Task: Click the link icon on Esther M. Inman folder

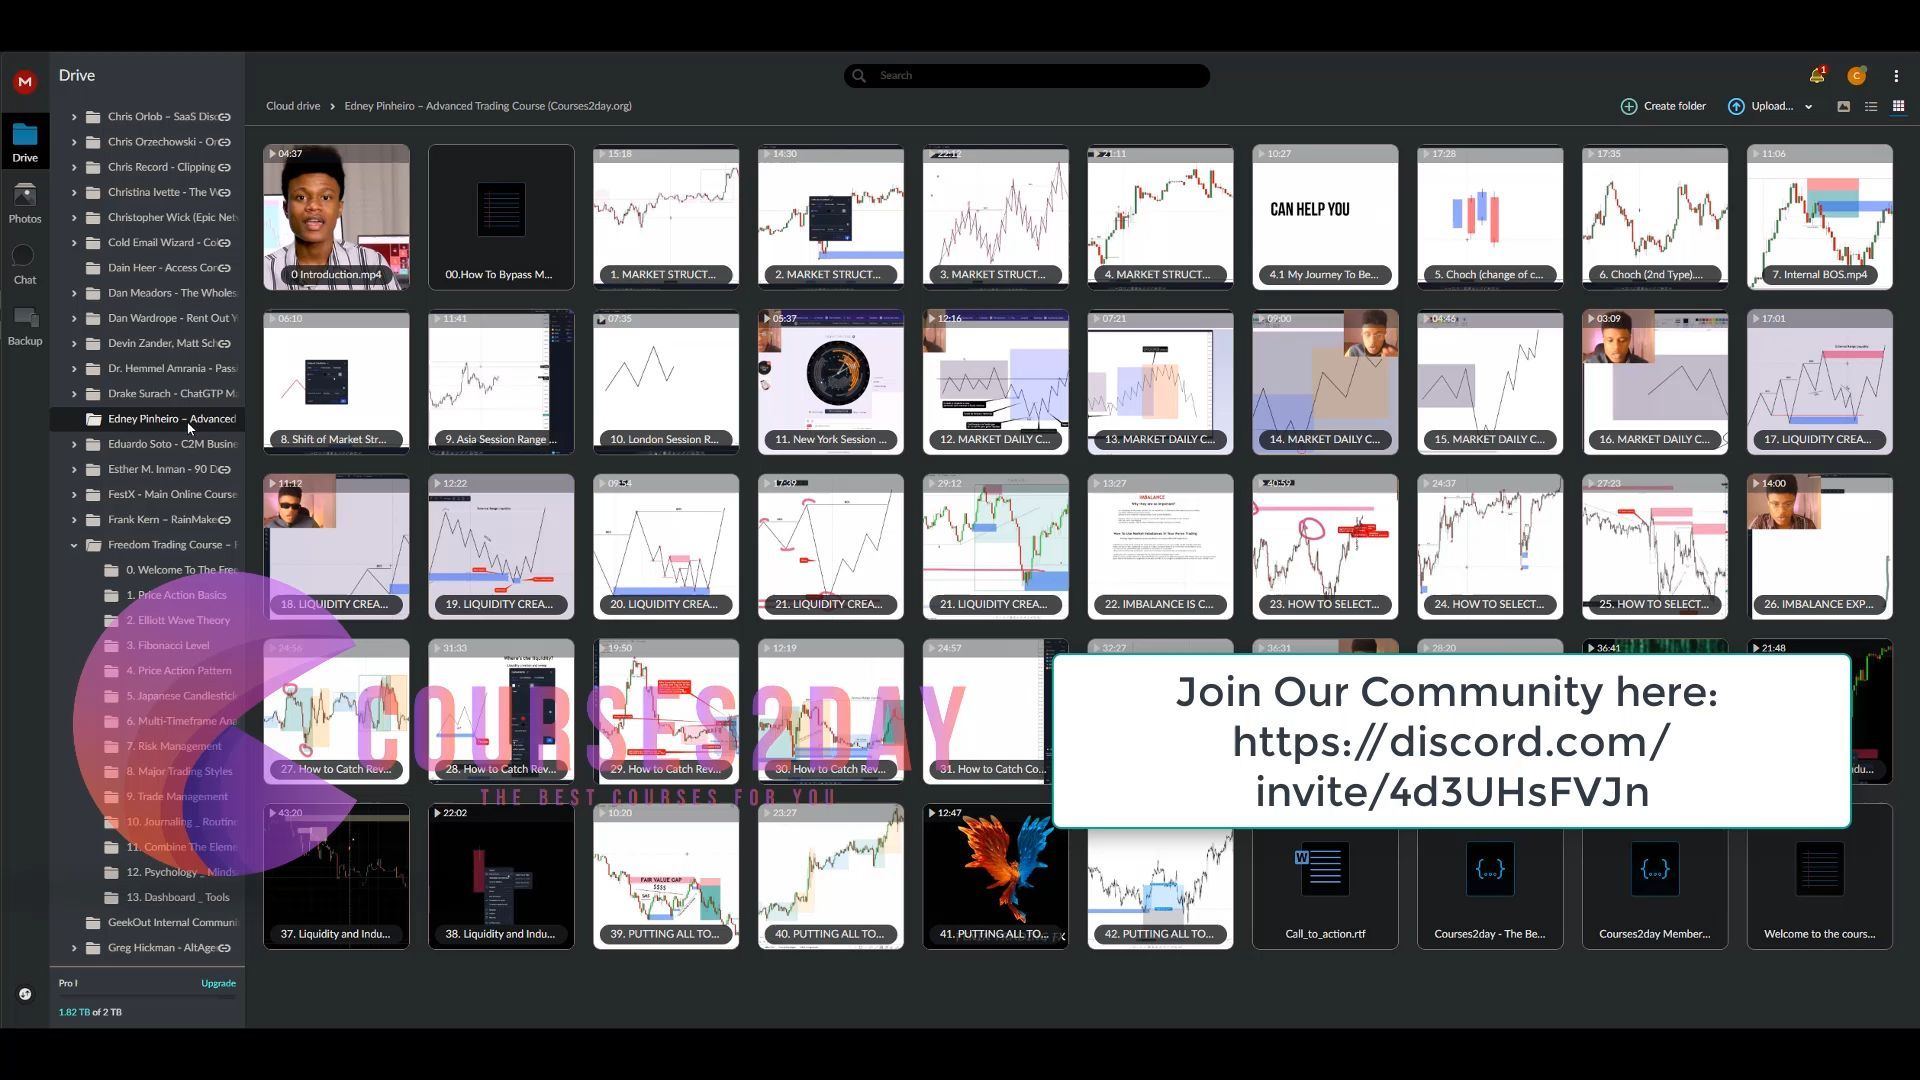Action: 225,469
